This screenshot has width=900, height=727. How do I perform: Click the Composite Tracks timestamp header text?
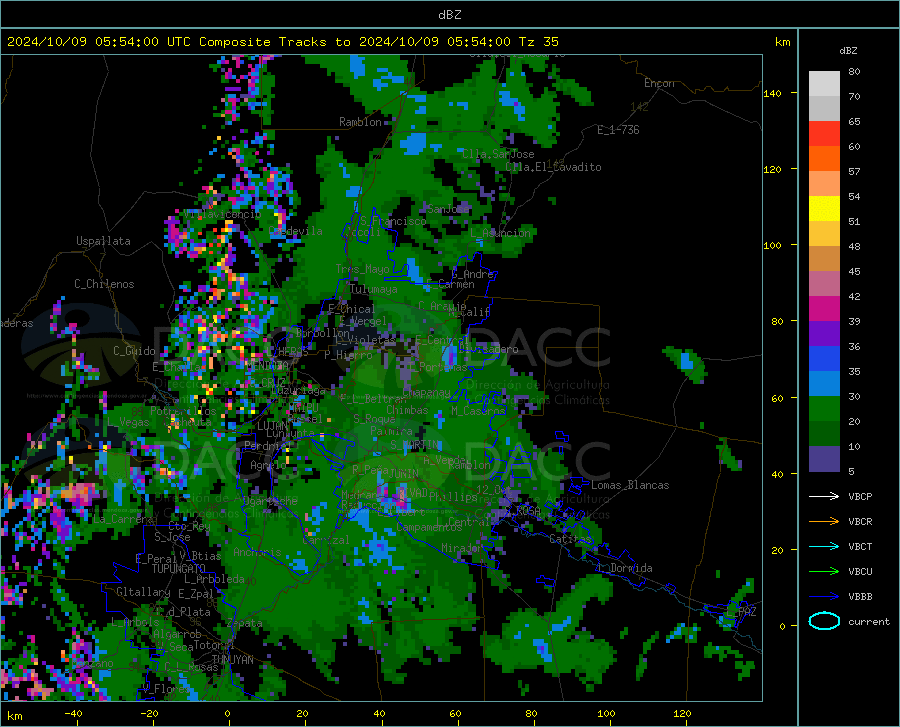point(282,42)
